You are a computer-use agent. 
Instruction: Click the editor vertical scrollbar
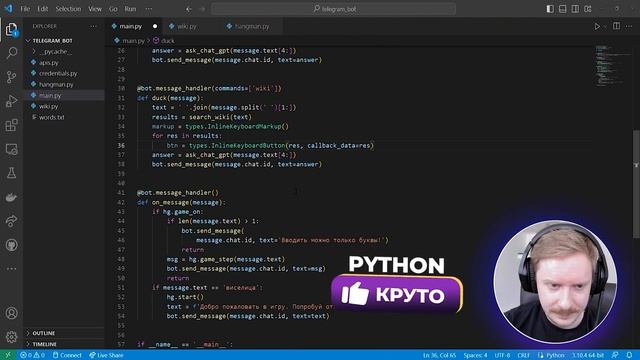click(x=636, y=184)
